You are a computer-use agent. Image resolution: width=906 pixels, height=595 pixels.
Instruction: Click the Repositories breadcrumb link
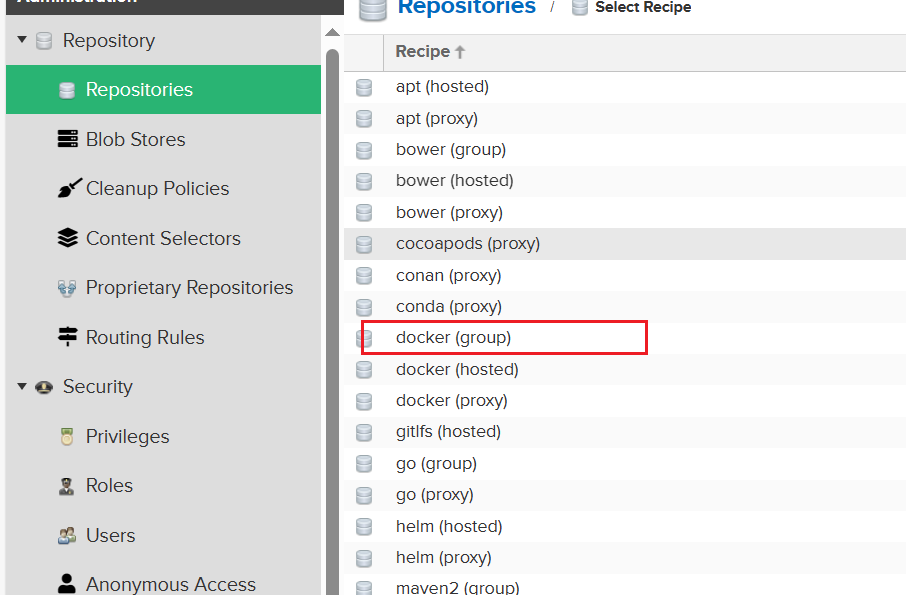tap(466, 8)
